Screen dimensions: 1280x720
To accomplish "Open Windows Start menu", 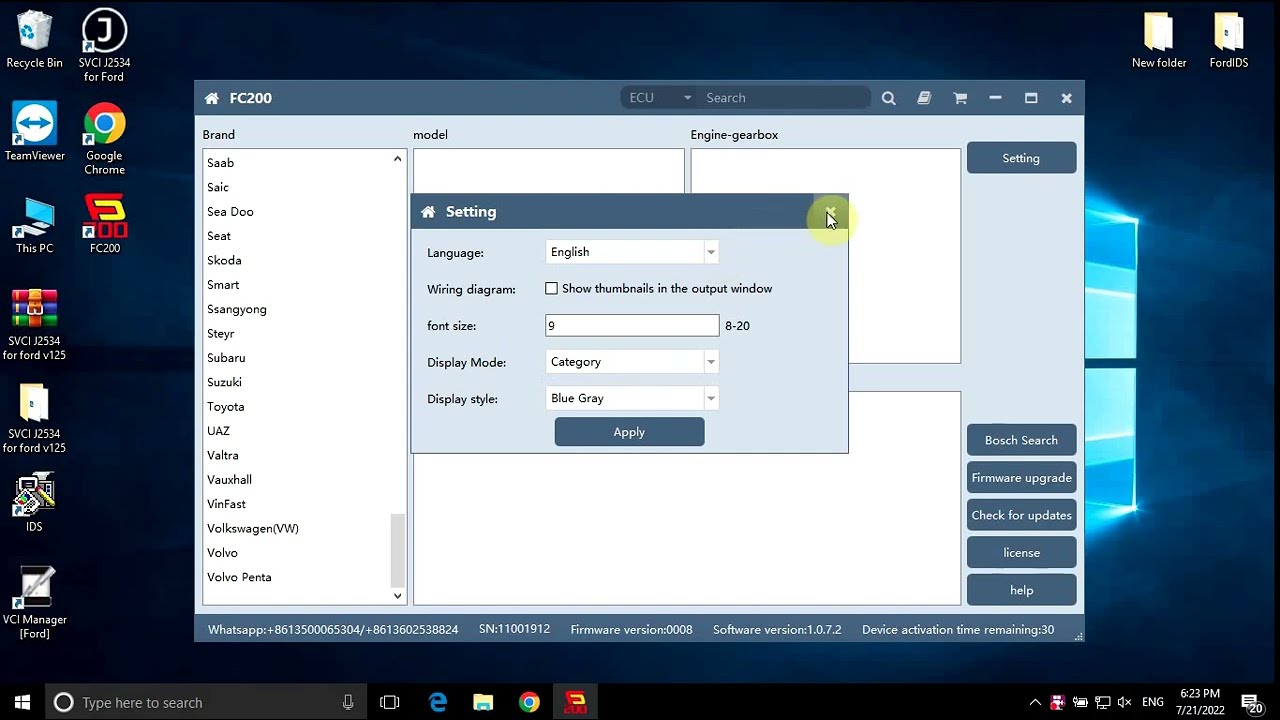I will click(22, 702).
